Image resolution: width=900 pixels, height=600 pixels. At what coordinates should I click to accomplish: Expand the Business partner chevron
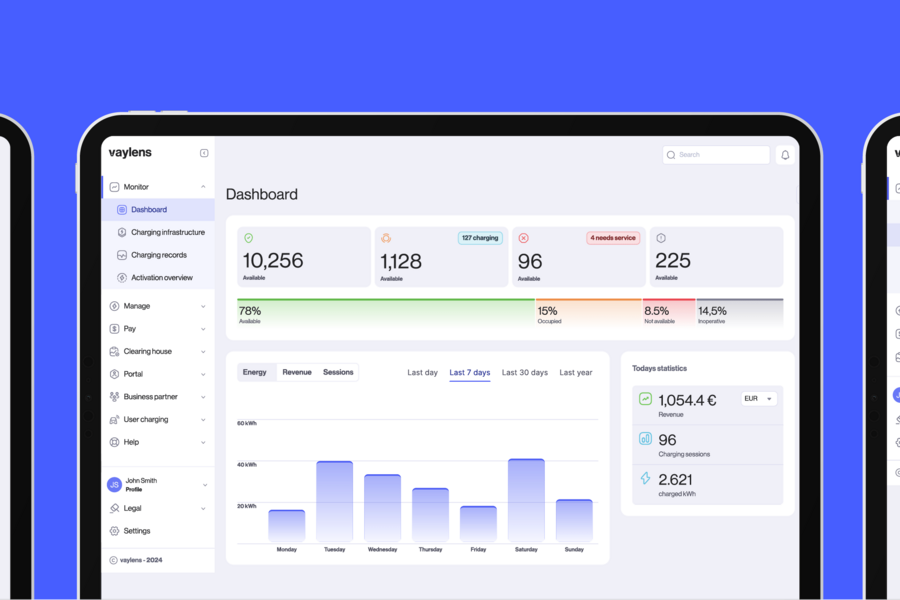(203, 397)
